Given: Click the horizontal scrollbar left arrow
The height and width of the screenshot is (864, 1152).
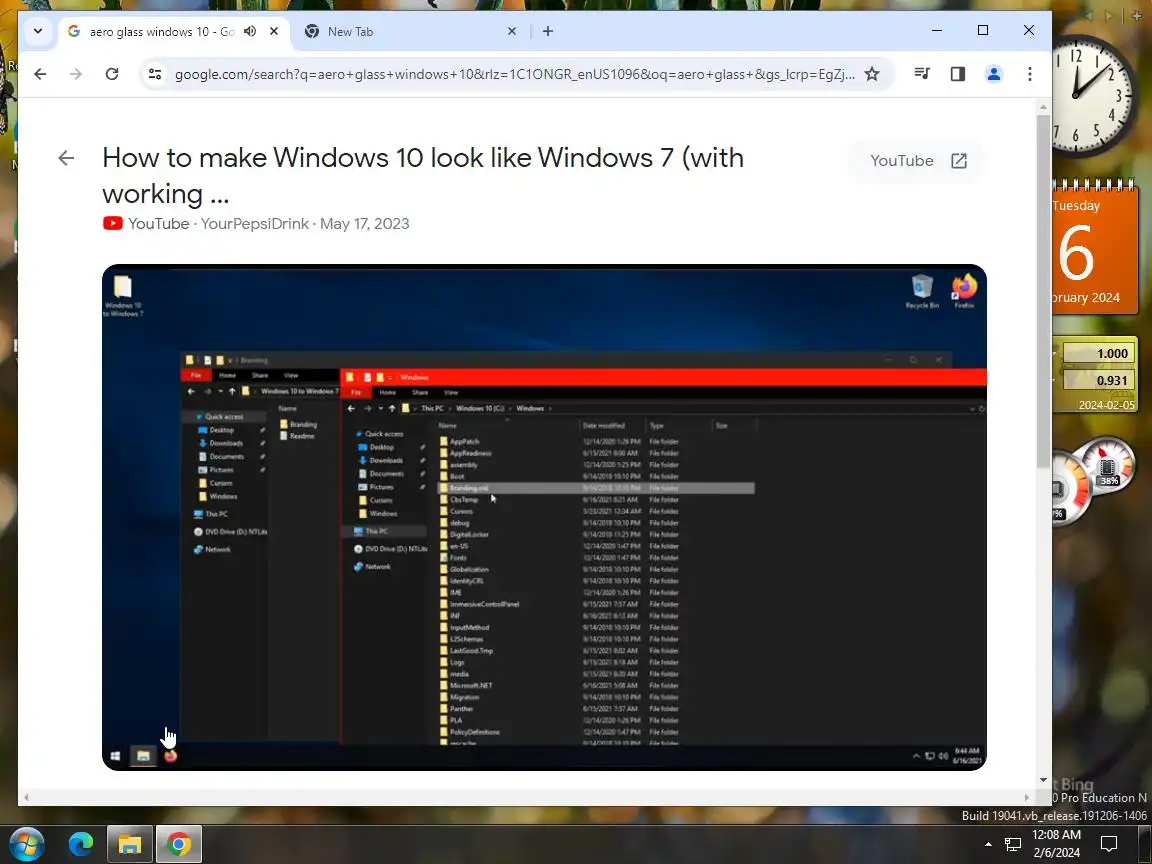Looking at the screenshot, I should click(x=26, y=797).
